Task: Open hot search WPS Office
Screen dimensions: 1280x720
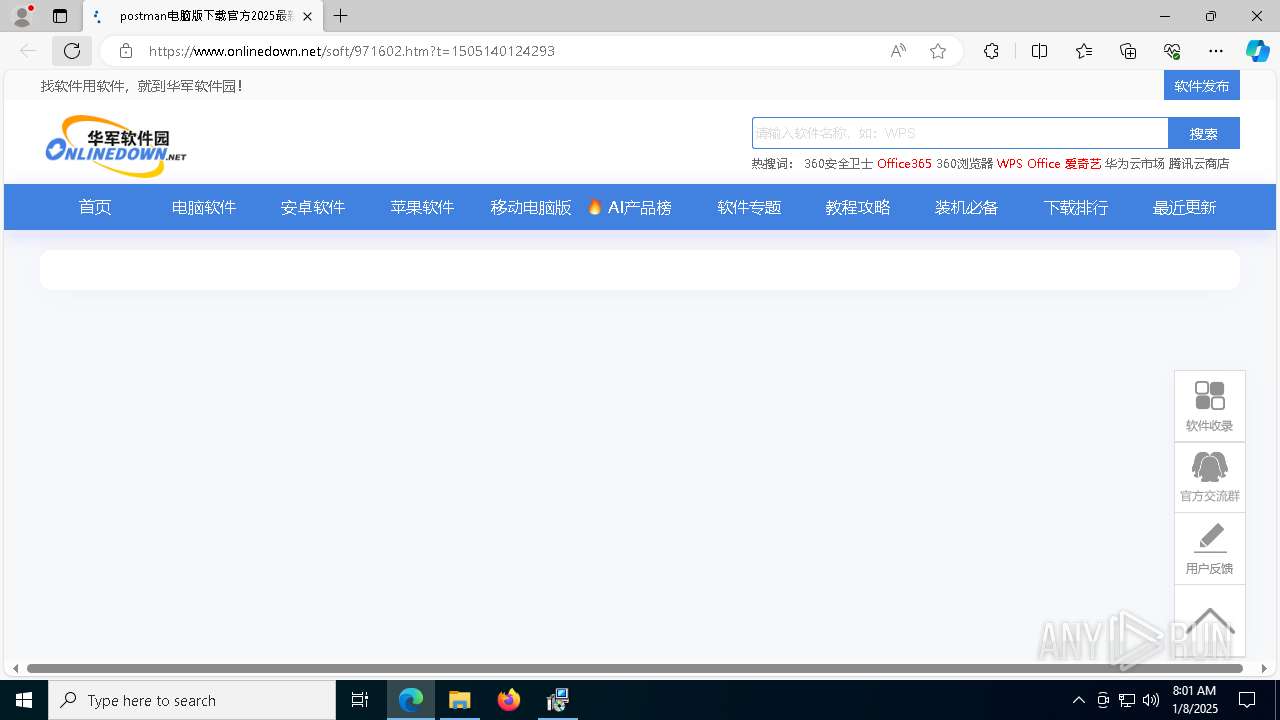Action: click(1028, 164)
